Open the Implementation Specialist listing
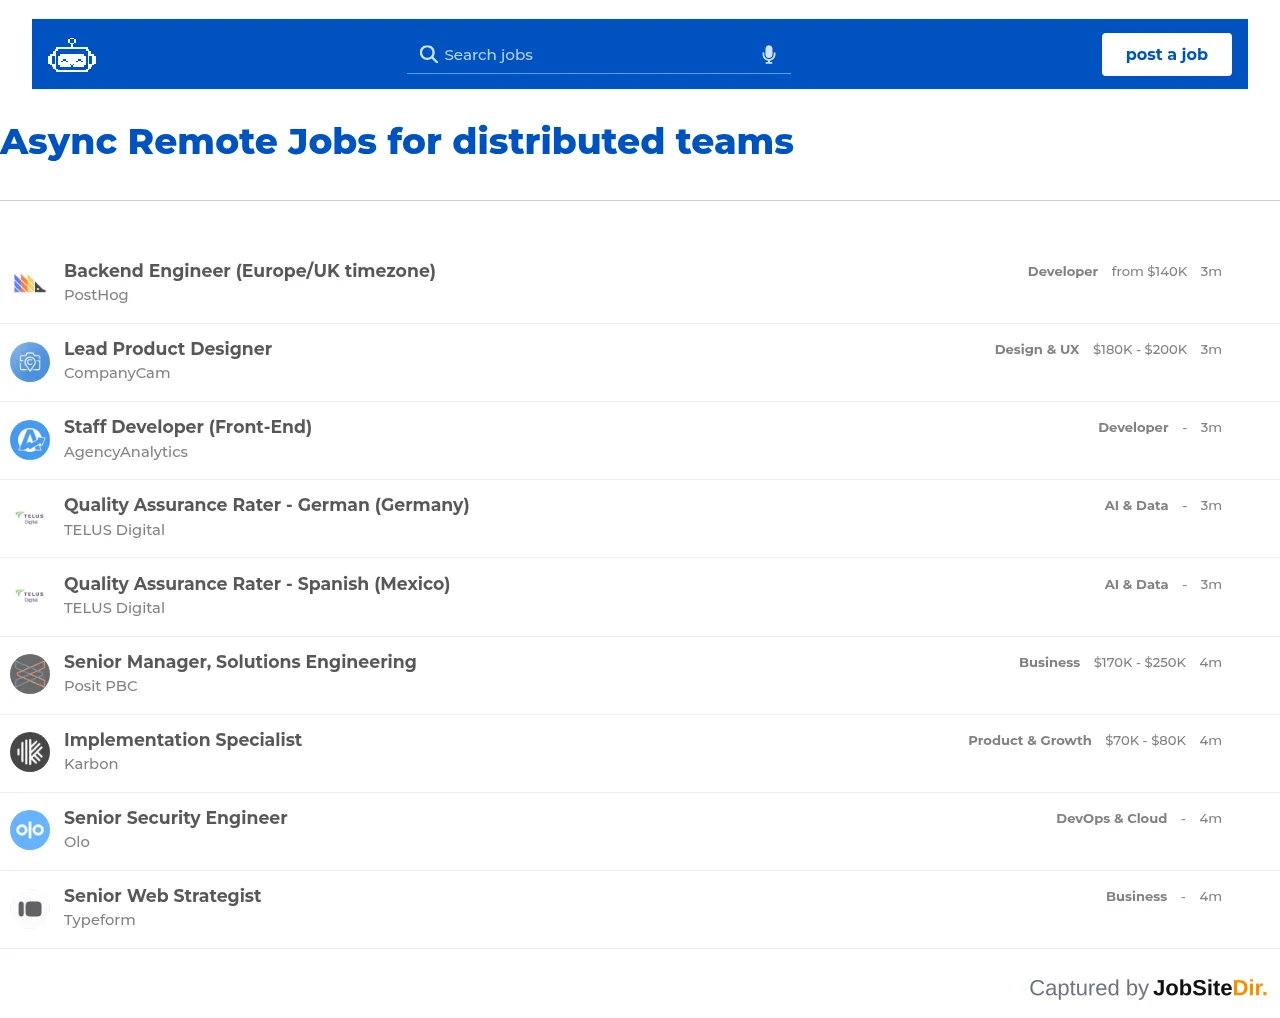This screenshot has width=1280, height=1018. click(x=183, y=740)
